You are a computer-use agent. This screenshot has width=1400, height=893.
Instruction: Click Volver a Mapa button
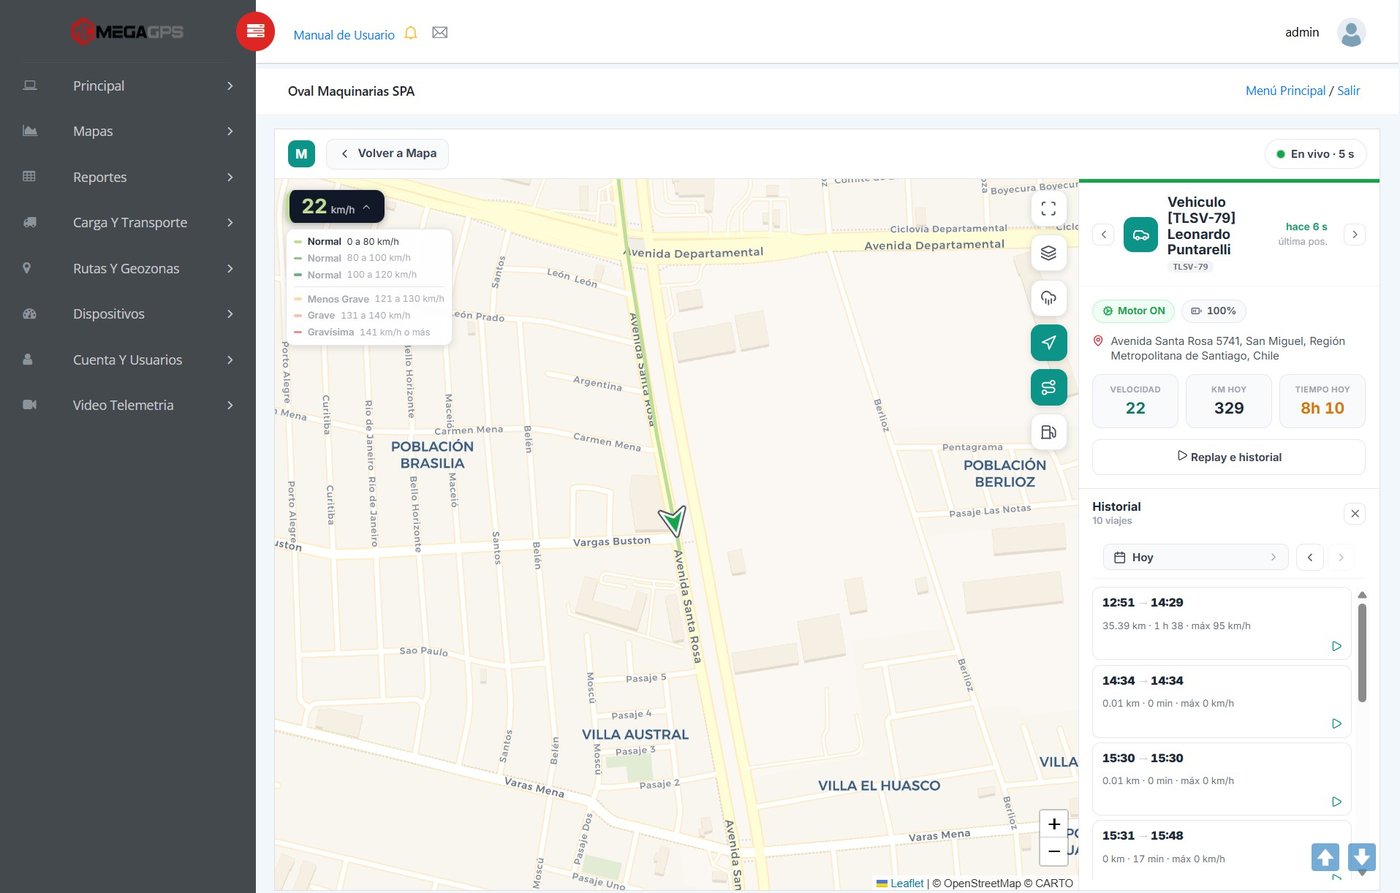tap(388, 154)
